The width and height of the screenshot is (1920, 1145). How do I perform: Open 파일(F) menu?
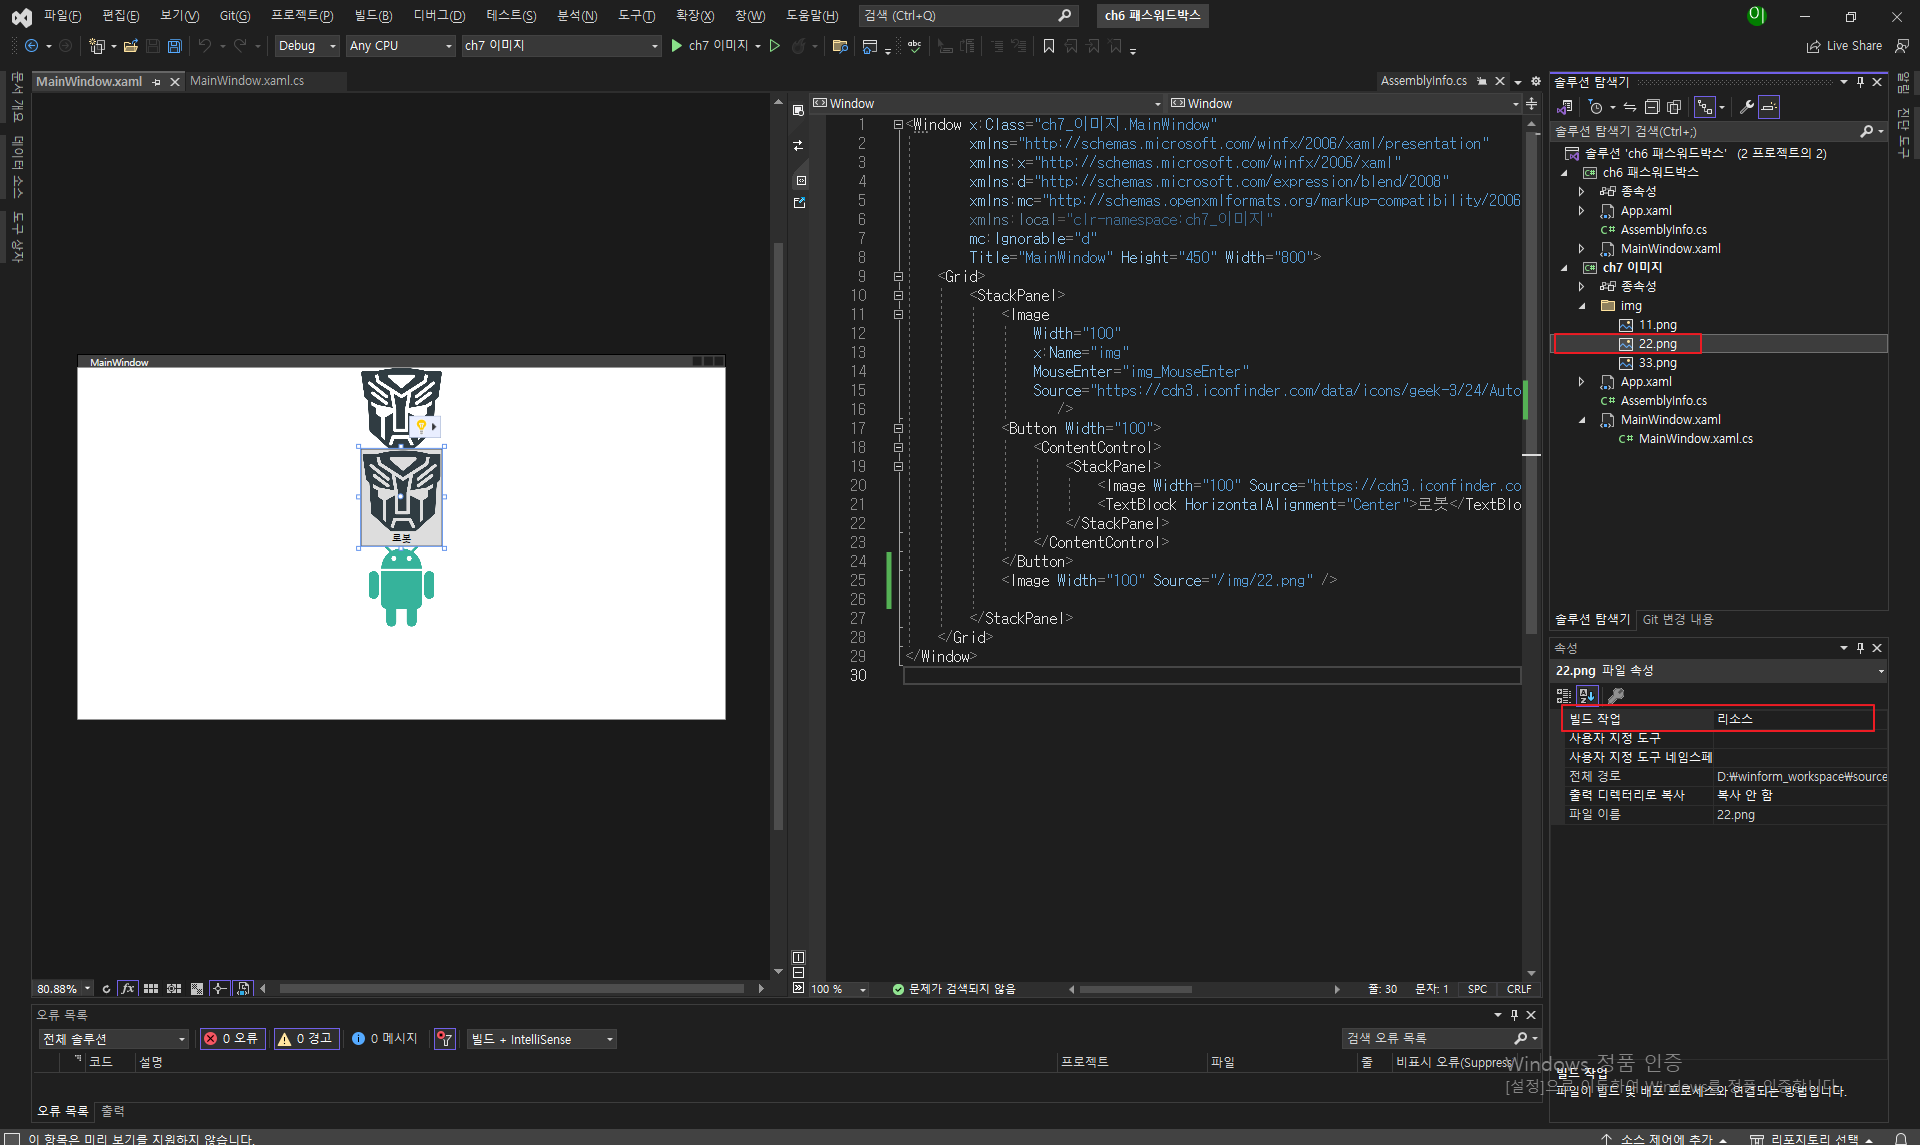pyautogui.click(x=62, y=16)
